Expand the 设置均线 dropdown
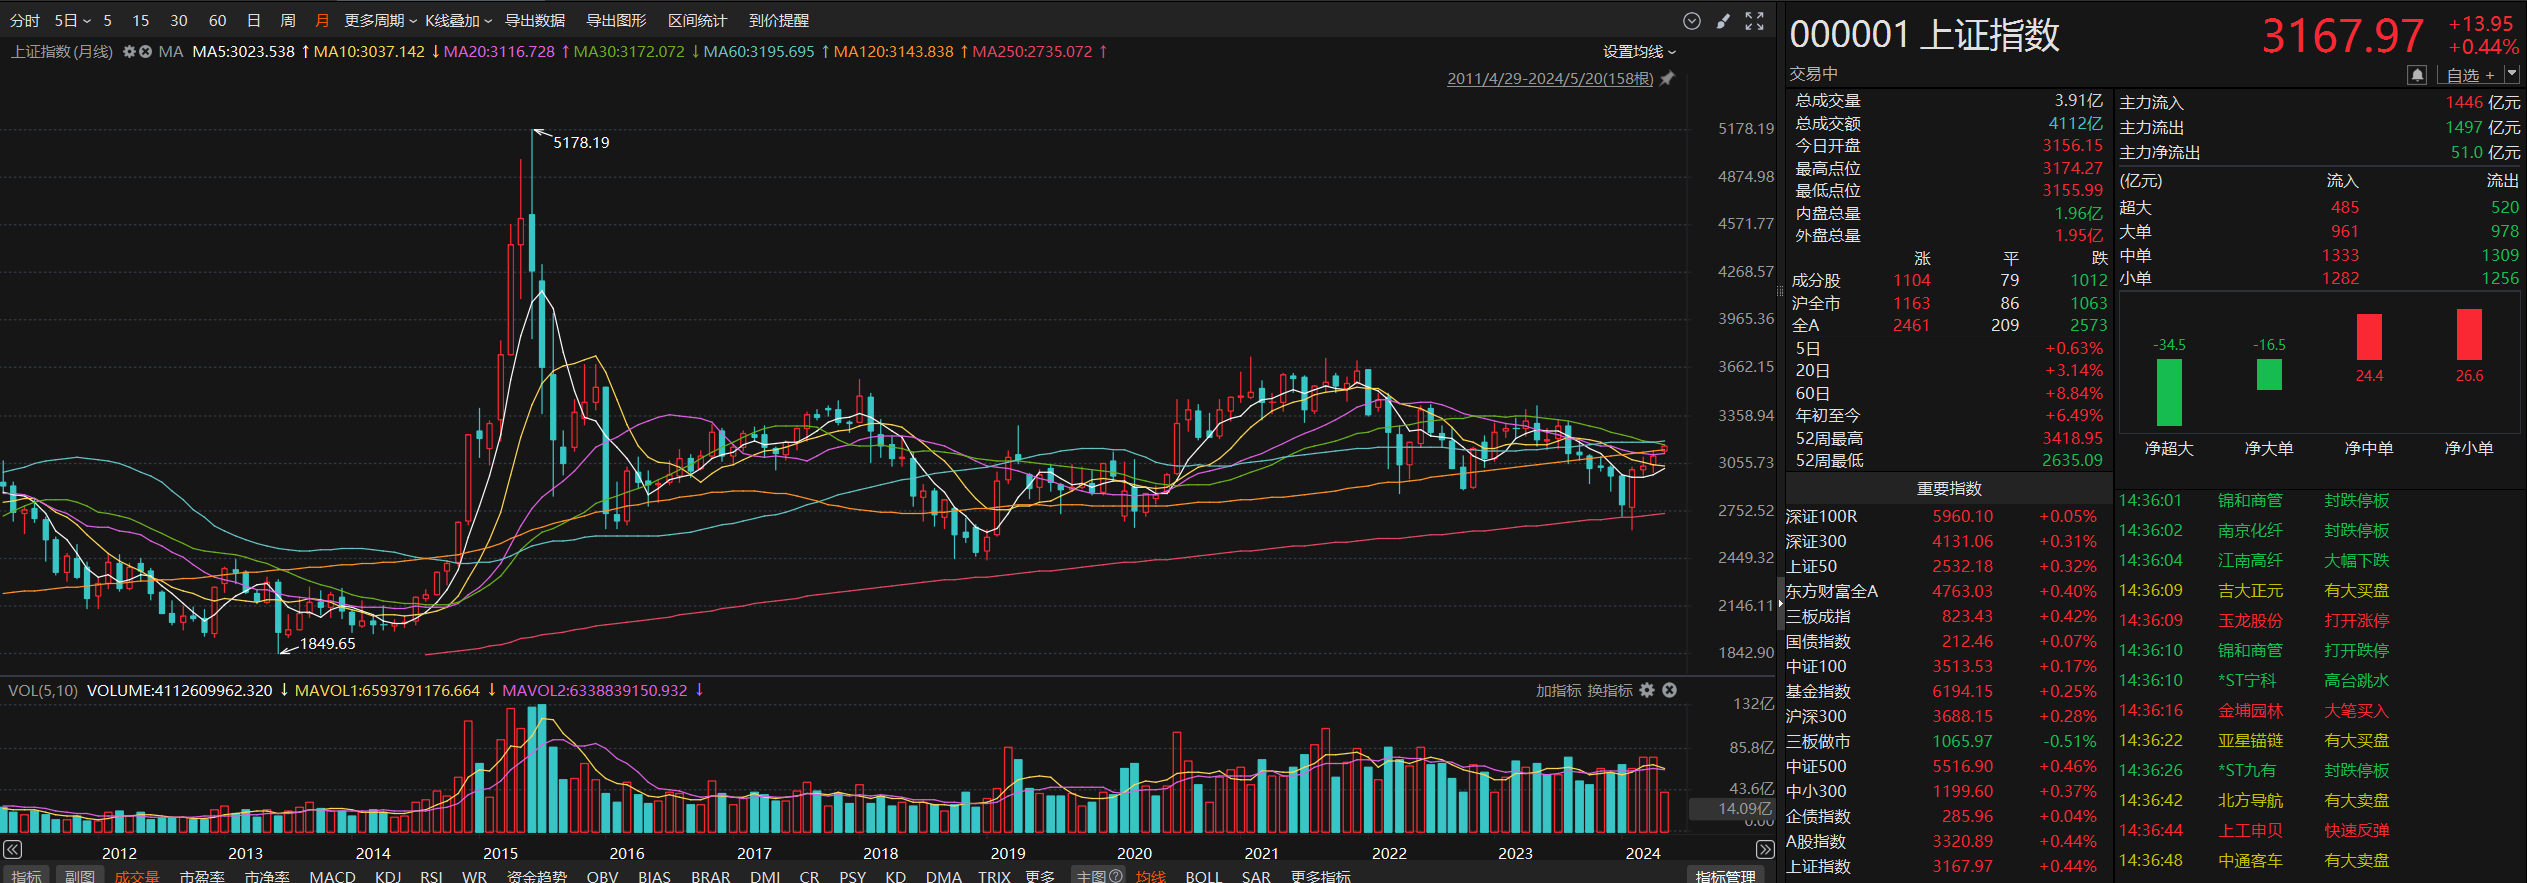2527x883 pixels. pos(1639,52)
